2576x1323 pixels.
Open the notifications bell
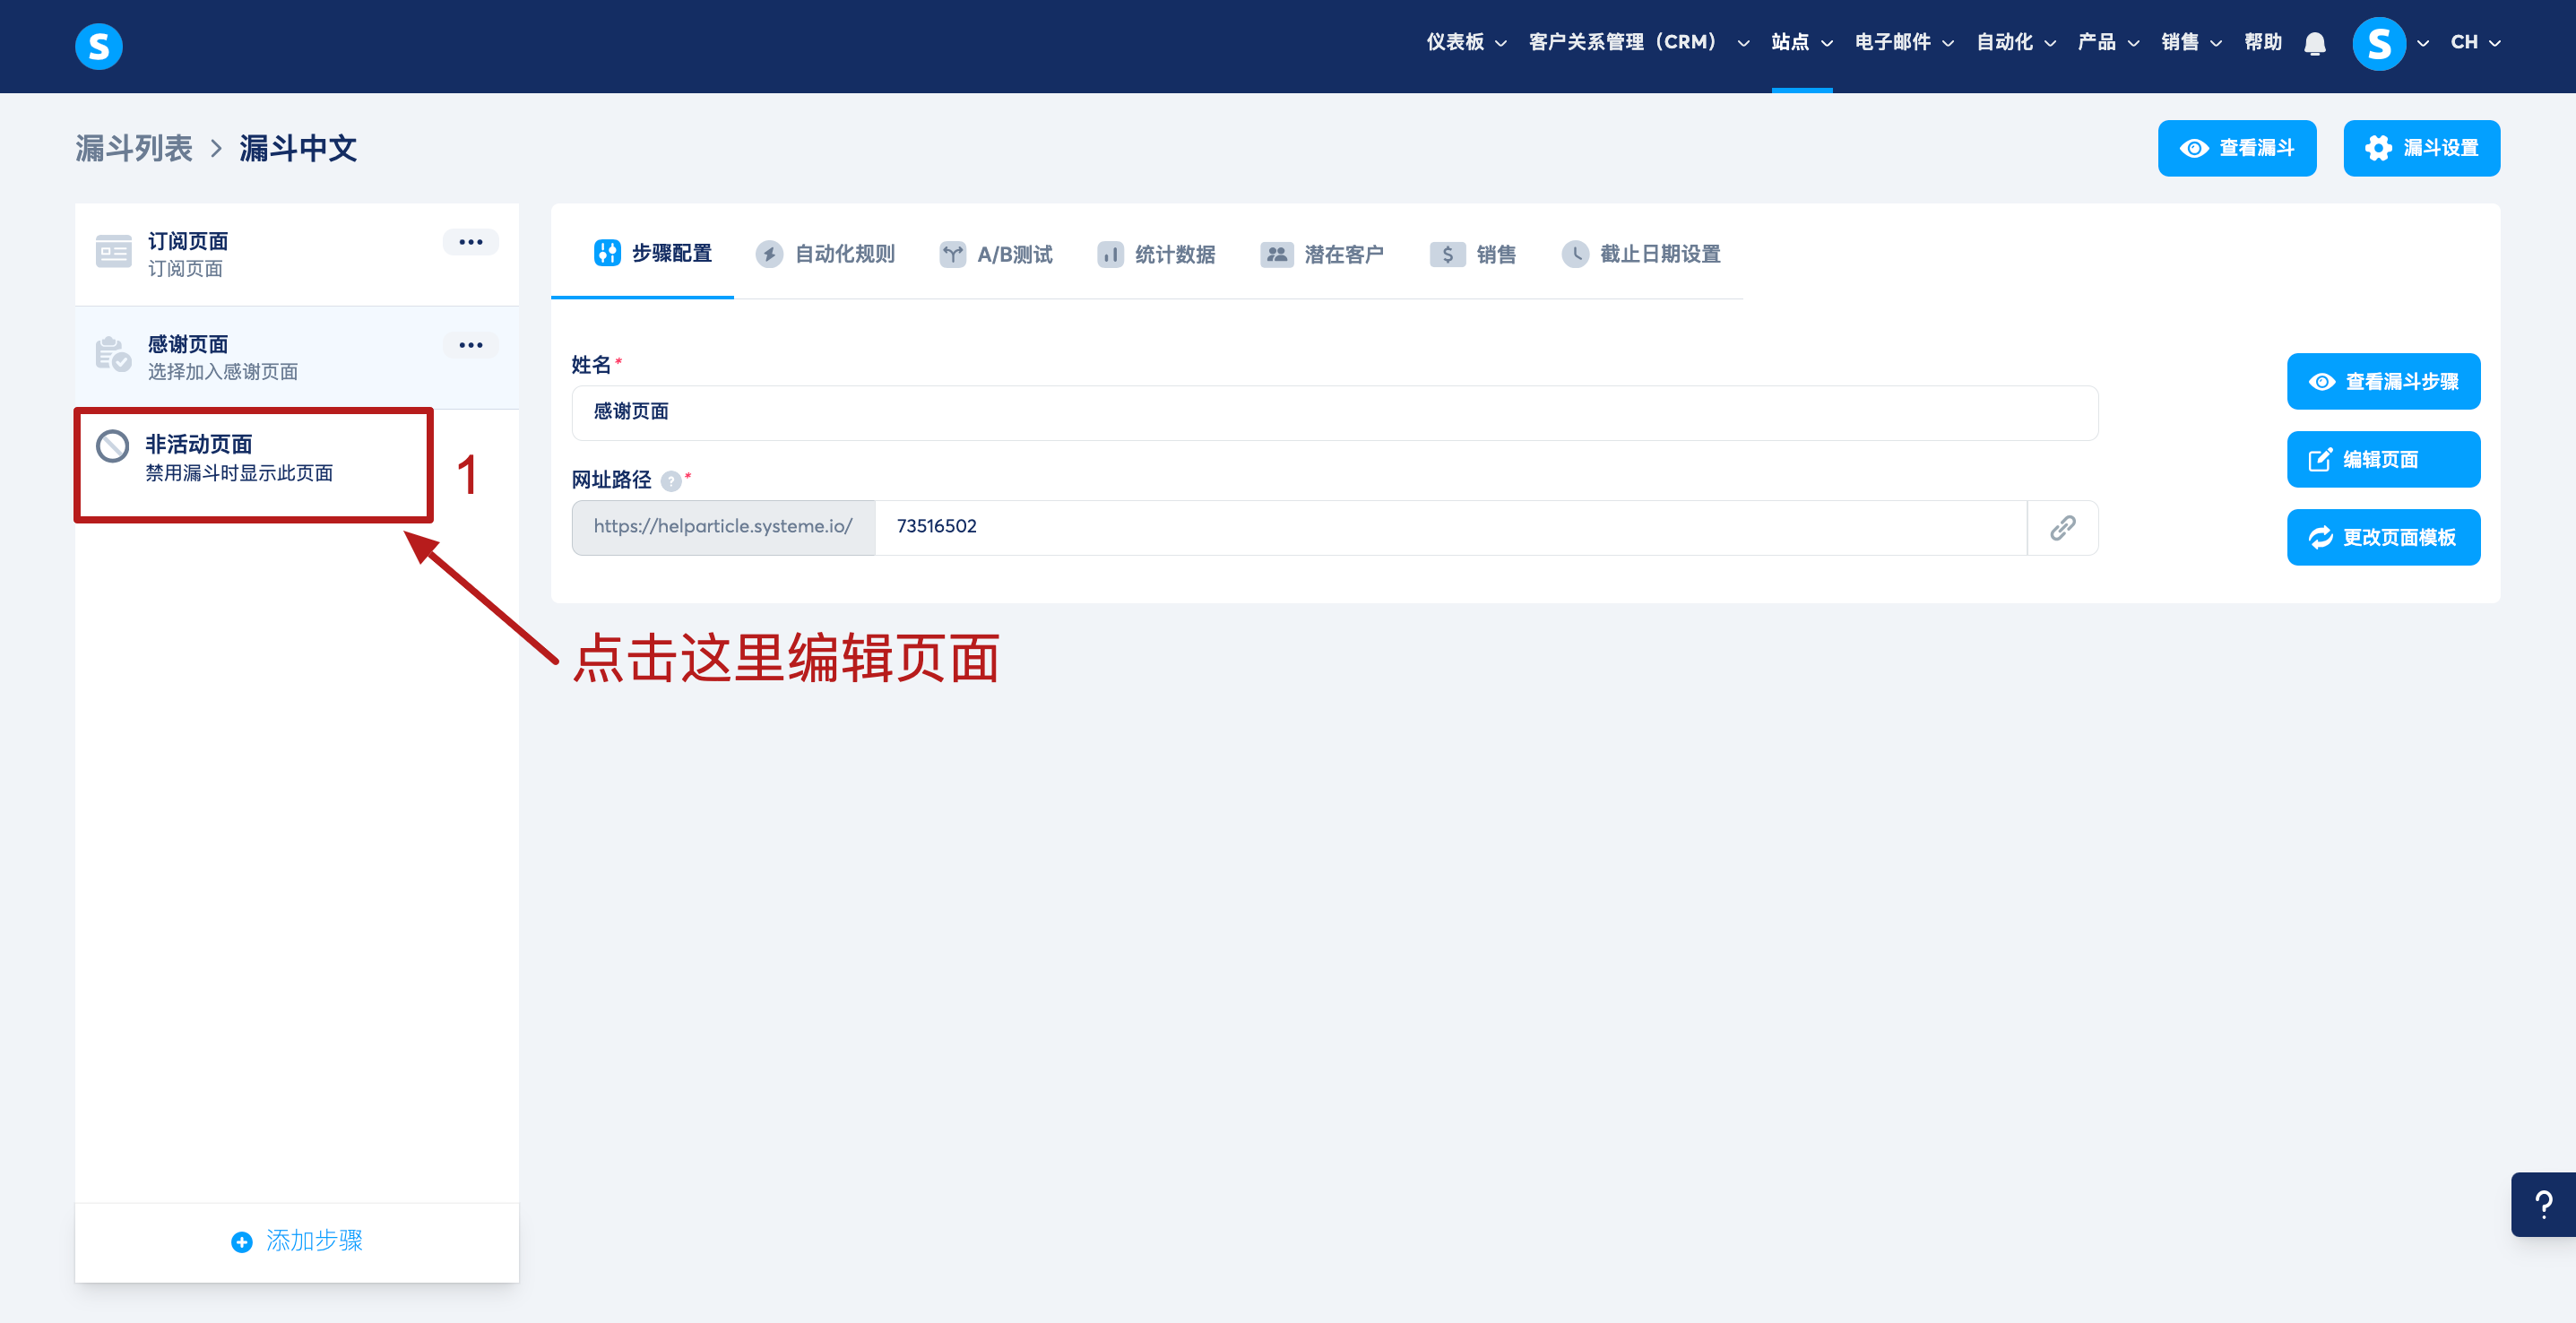pyautogui.click(x=2314, y=43)
